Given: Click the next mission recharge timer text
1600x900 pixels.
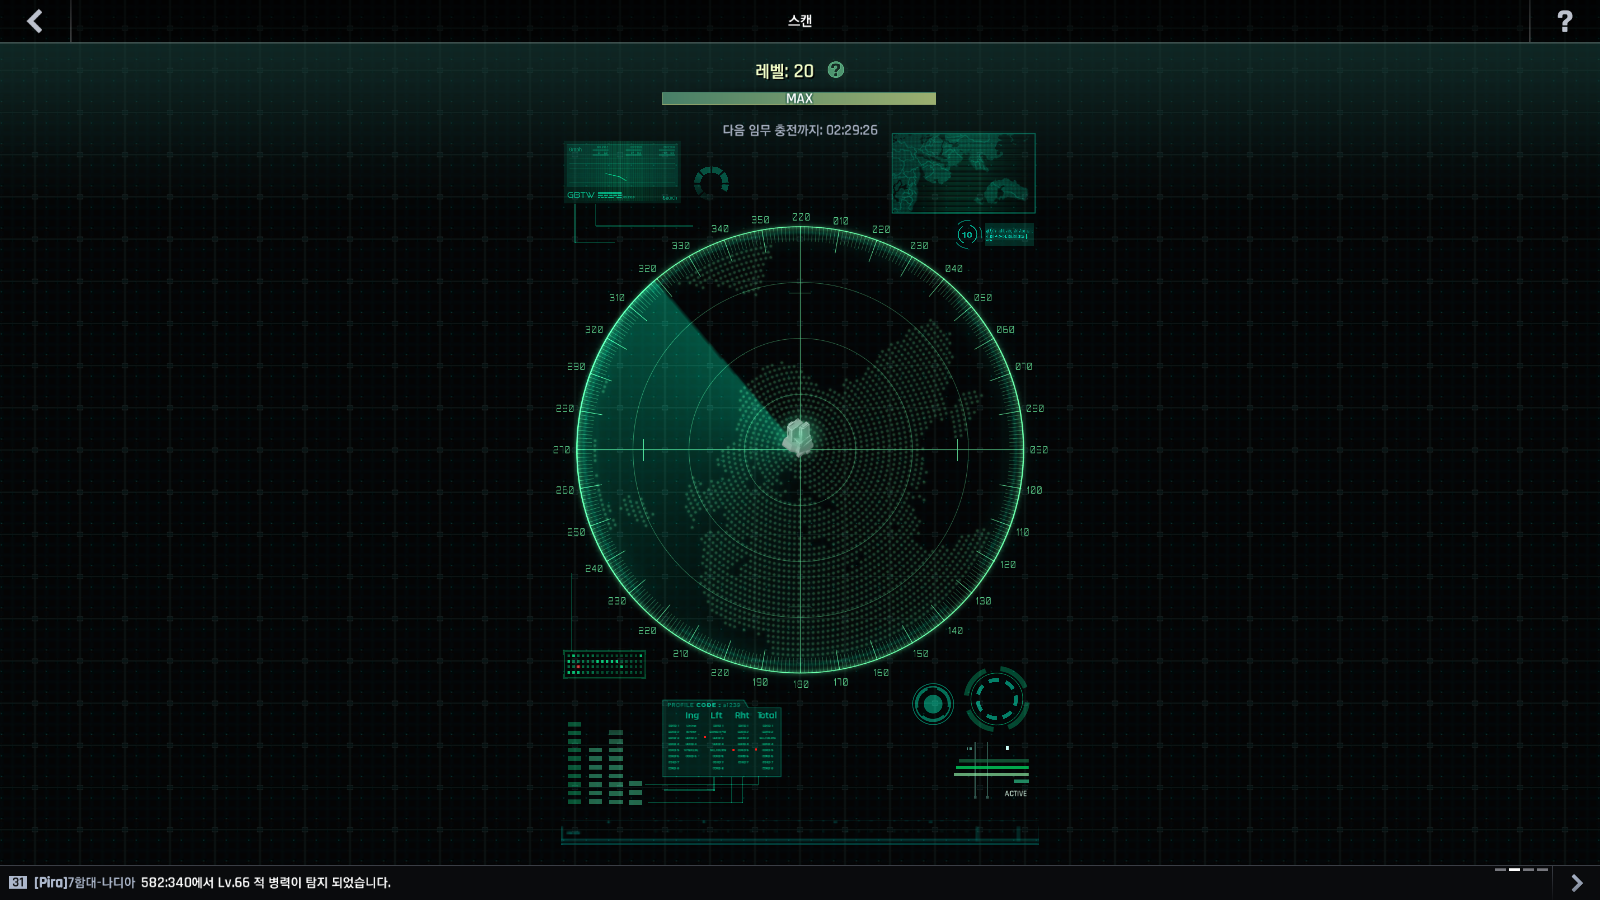Looking at the screenshot, I should coord(800,130).
